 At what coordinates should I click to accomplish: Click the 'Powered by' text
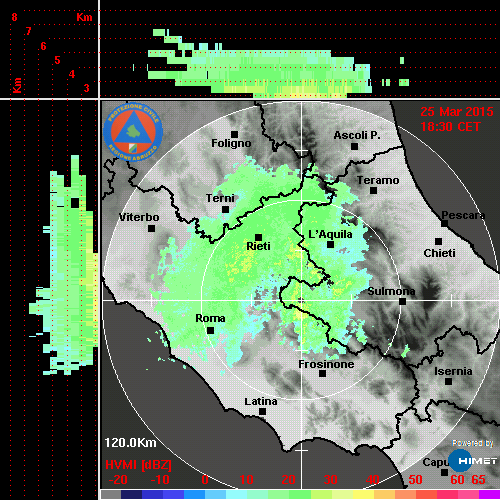tap(473, 443)
